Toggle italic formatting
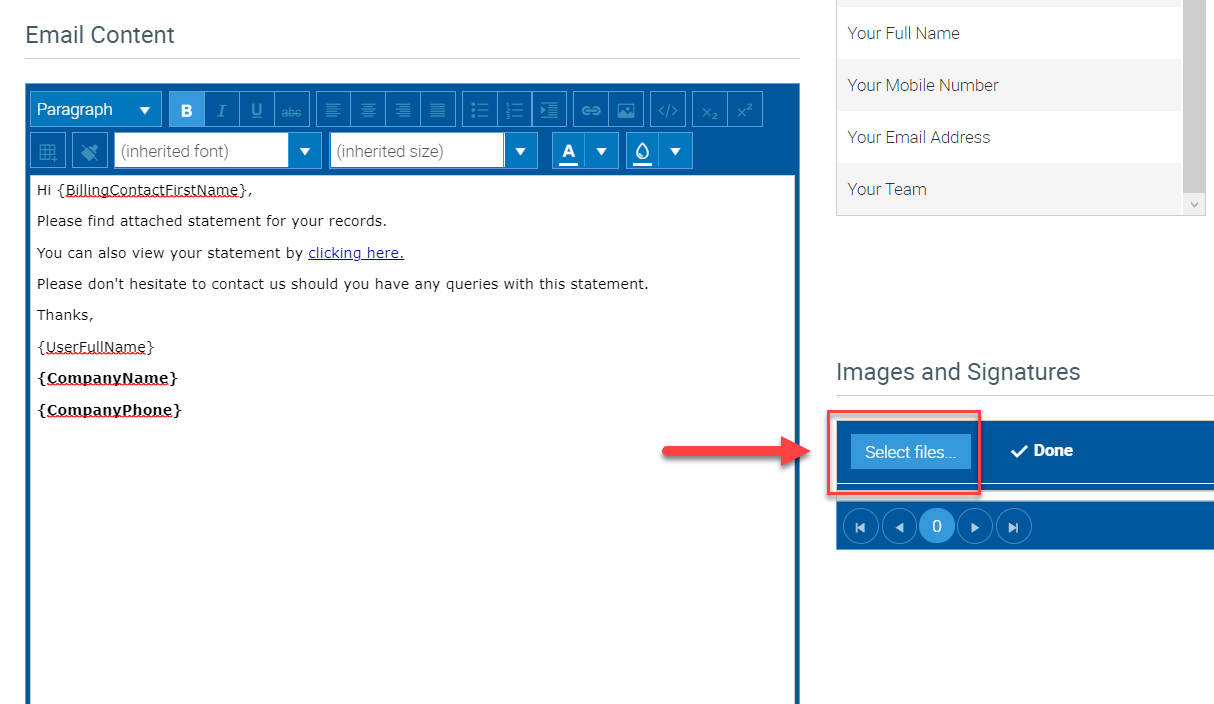Image resolution: width=1214 pixels, height=704 pixels. pyautogui.click(x=221, y=110)
